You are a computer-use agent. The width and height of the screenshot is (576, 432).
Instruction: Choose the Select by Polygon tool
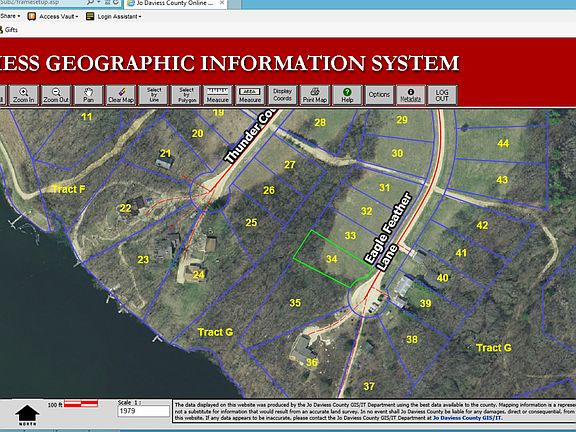coord(186,95)
